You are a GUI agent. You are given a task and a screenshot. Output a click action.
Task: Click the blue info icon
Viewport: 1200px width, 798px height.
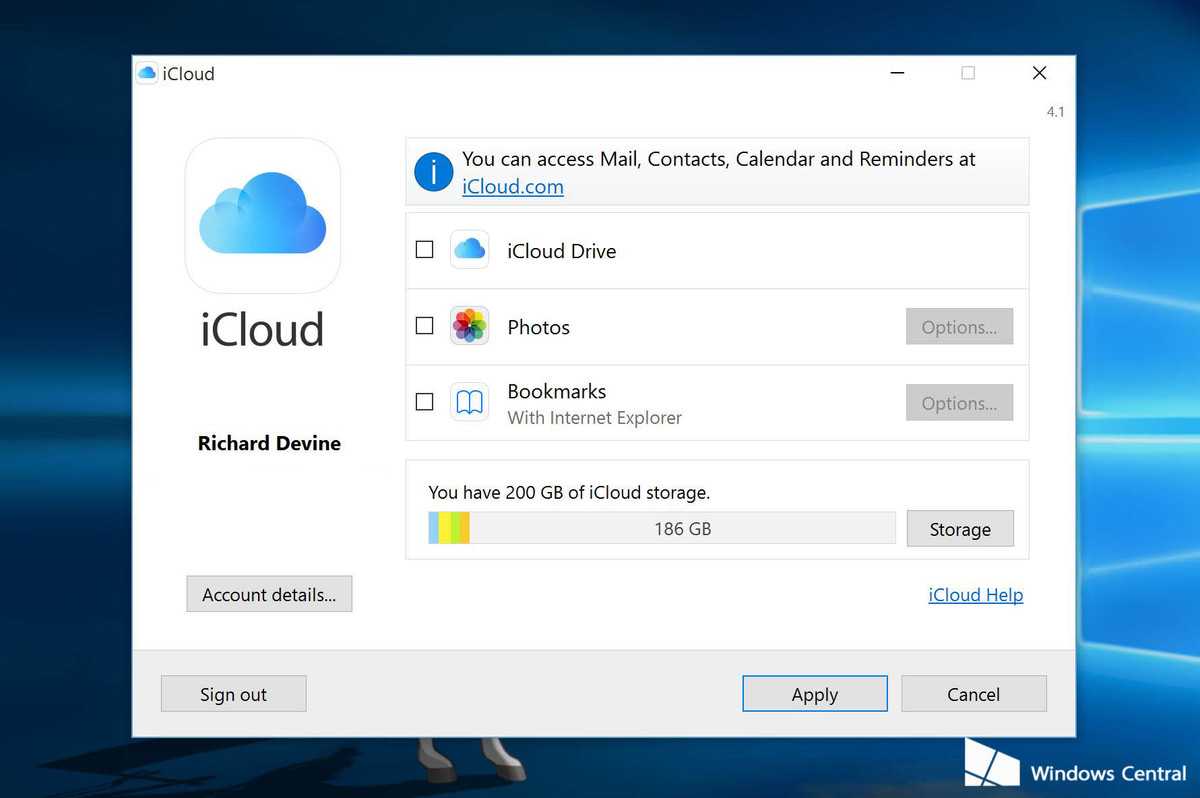(x=433, y=172)
